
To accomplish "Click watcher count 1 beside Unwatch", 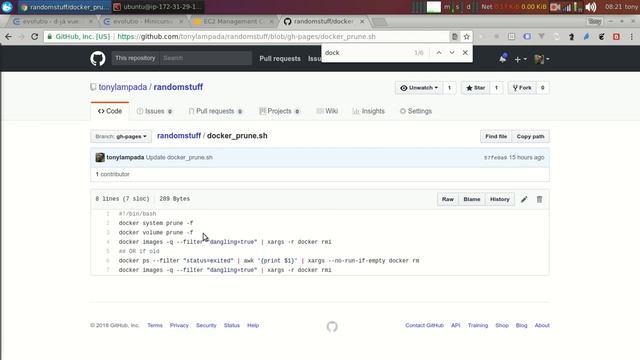I will tap(449, 88).
